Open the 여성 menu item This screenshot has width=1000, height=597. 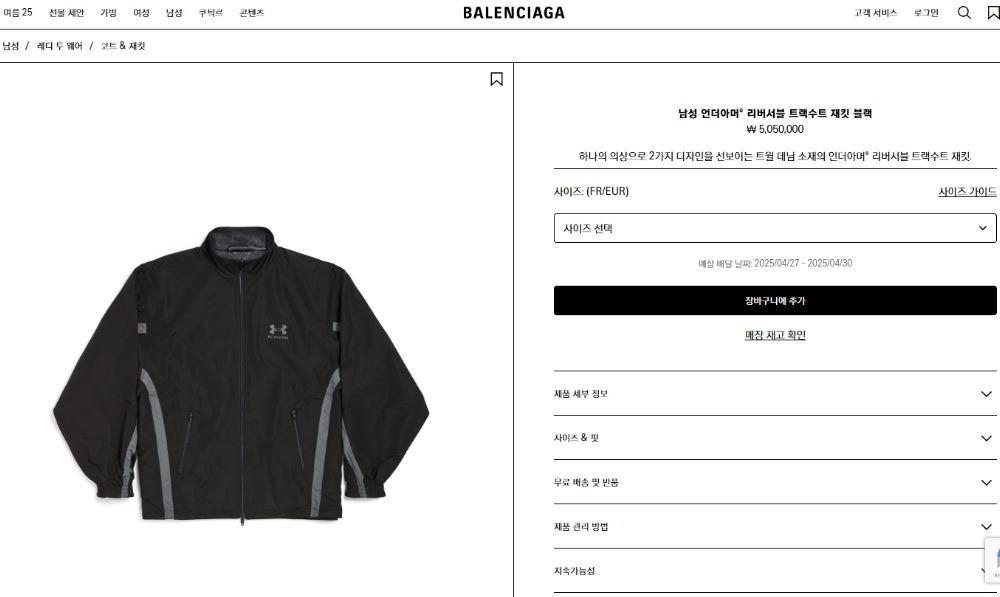click(x=141, y=13)
